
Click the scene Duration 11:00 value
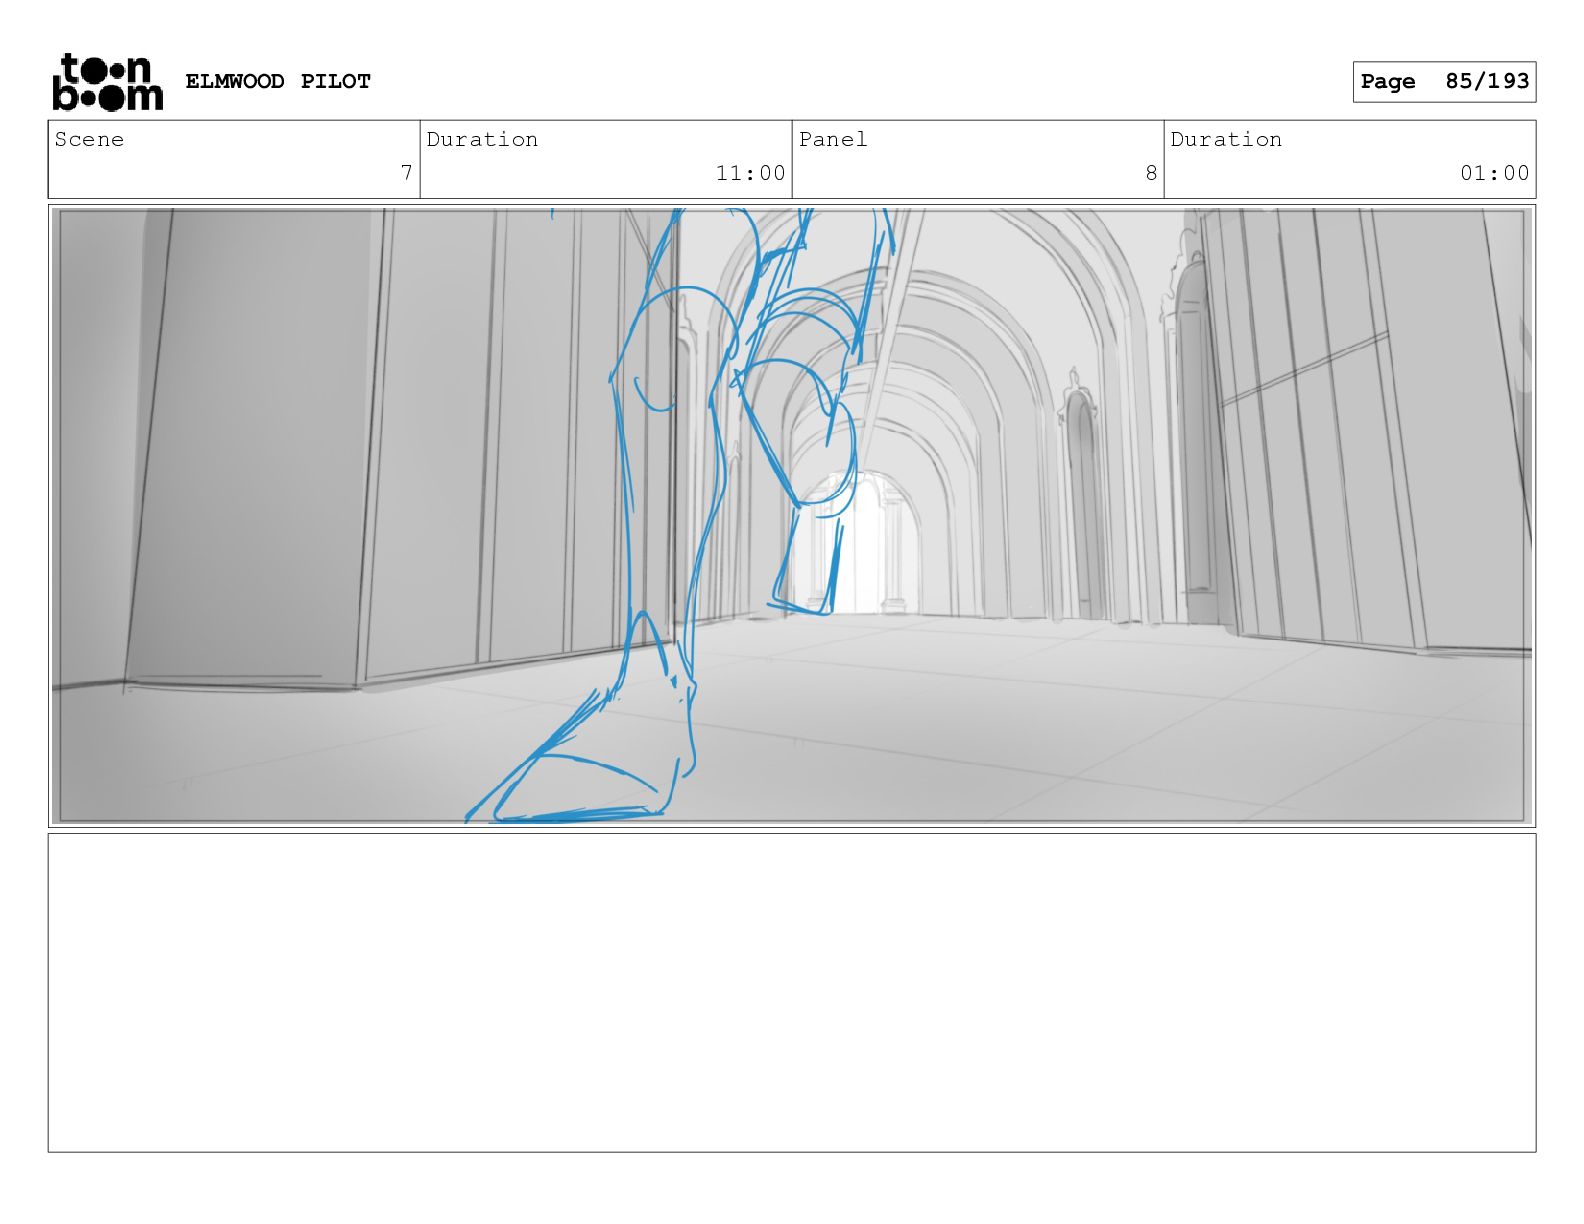click(750, 173)
